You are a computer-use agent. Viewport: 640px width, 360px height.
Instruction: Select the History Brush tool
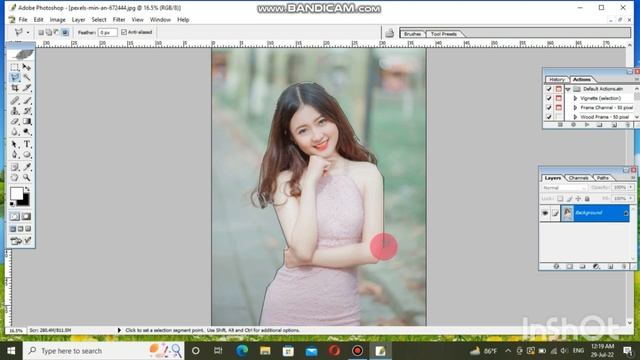tap(27, 111)
